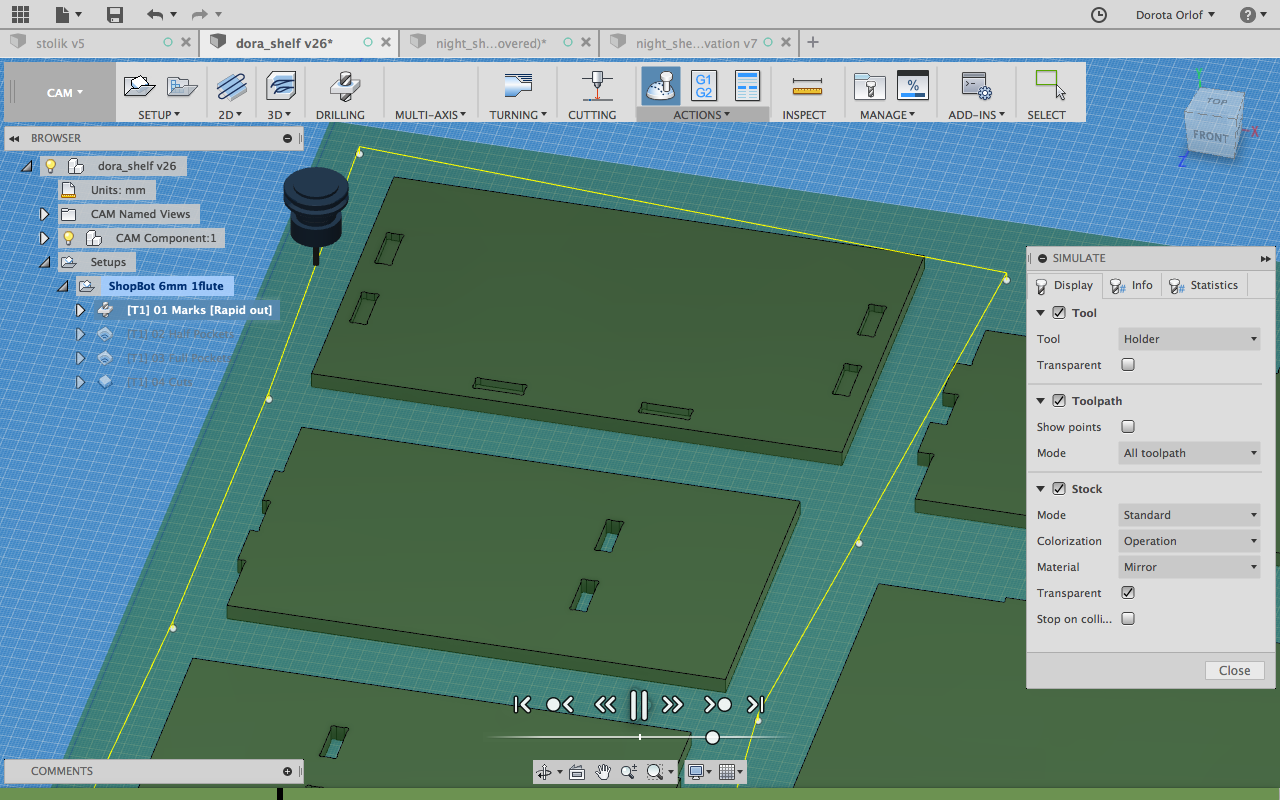Select the Inspect measure ruler icon
The width and height of the screenshot is (1280, 800).
coord(806,86)
